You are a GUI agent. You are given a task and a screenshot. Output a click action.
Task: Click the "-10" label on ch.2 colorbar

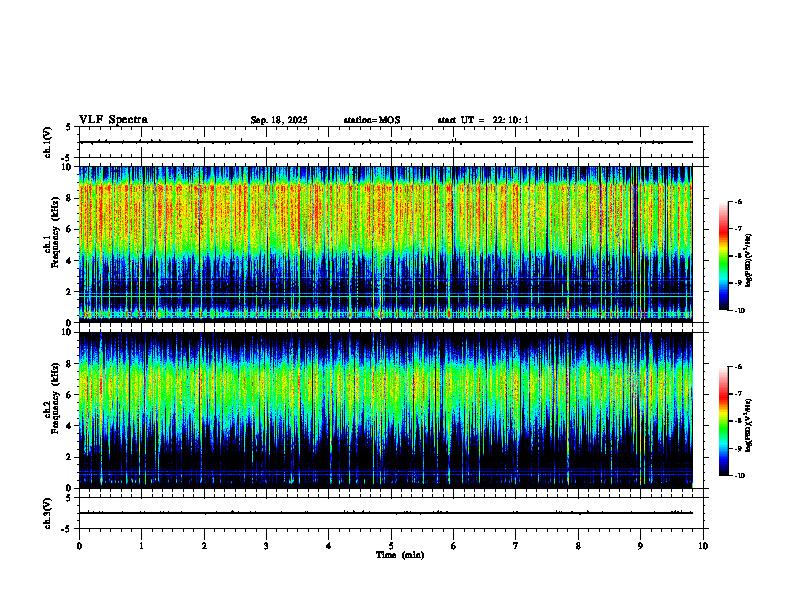pyautogui.click(x=738, y=475)
